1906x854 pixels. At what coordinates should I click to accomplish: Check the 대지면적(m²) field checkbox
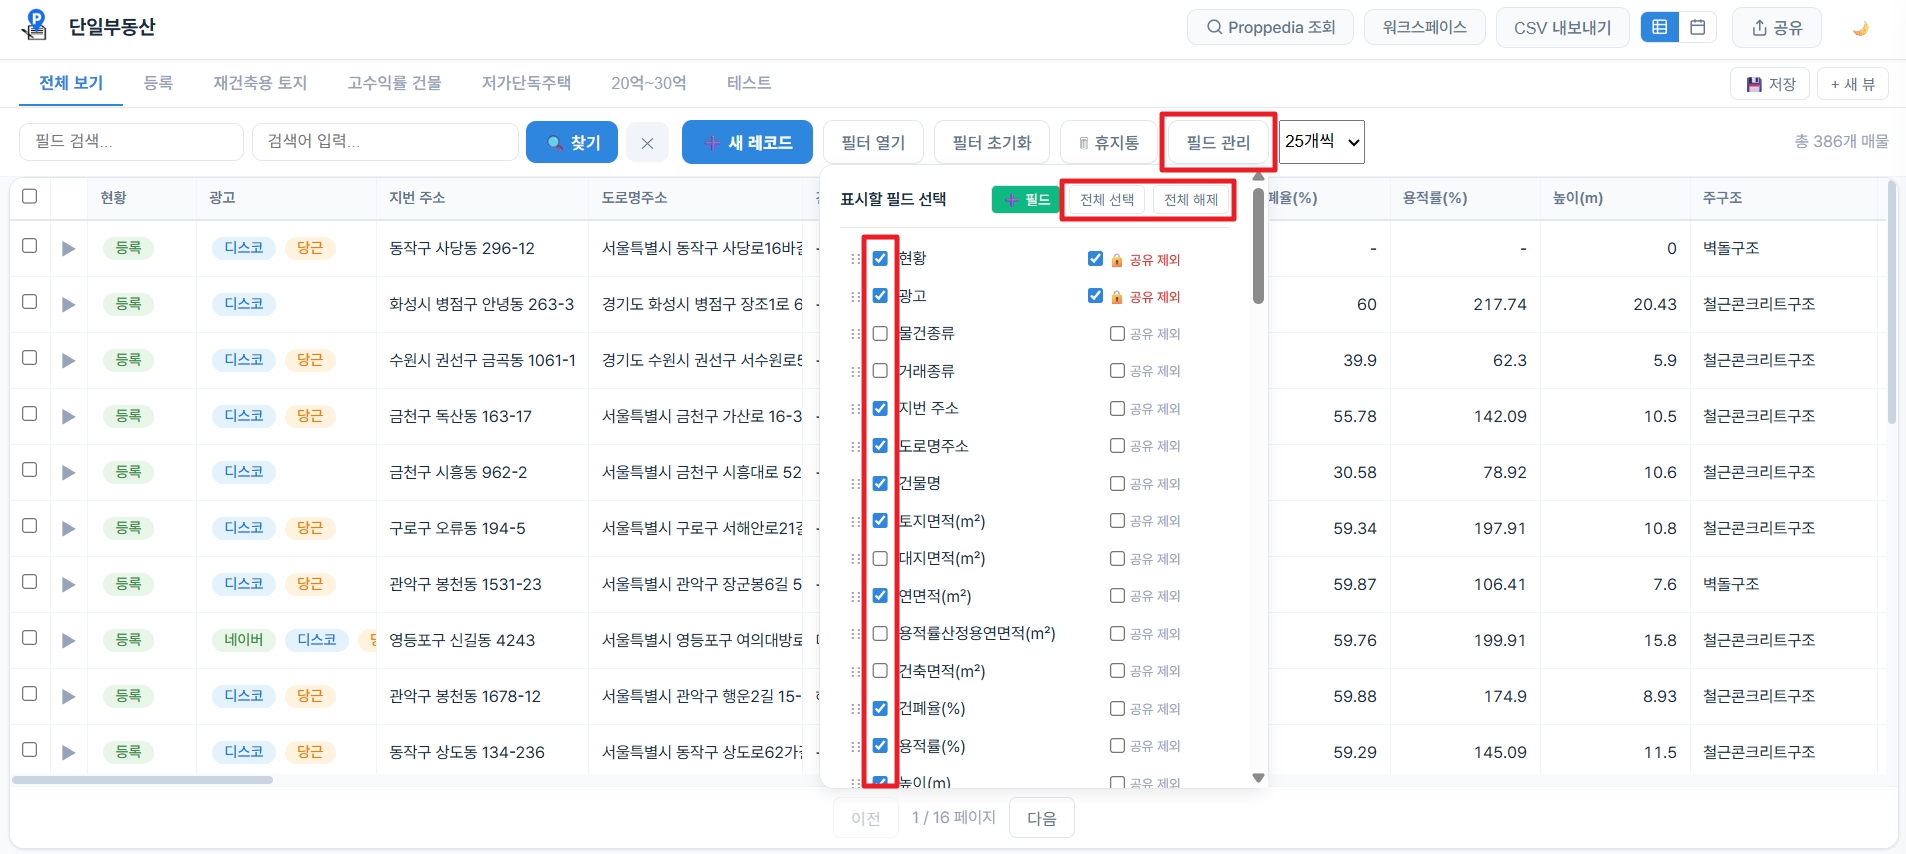coord(880,558)
